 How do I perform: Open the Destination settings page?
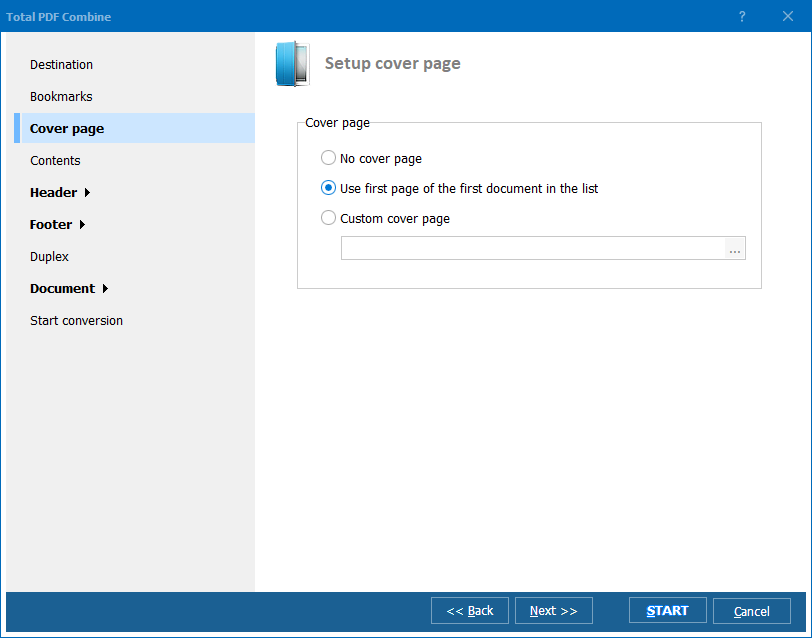pyautogui.click(x=61, y=65)
